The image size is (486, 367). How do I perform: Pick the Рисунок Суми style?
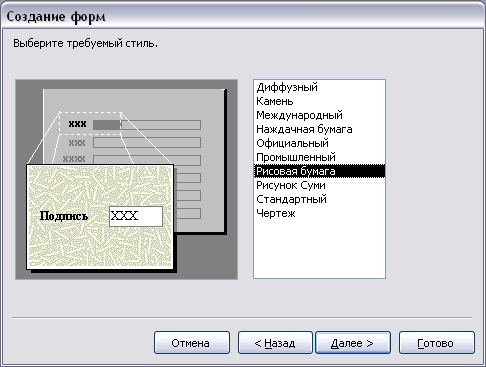319,185
